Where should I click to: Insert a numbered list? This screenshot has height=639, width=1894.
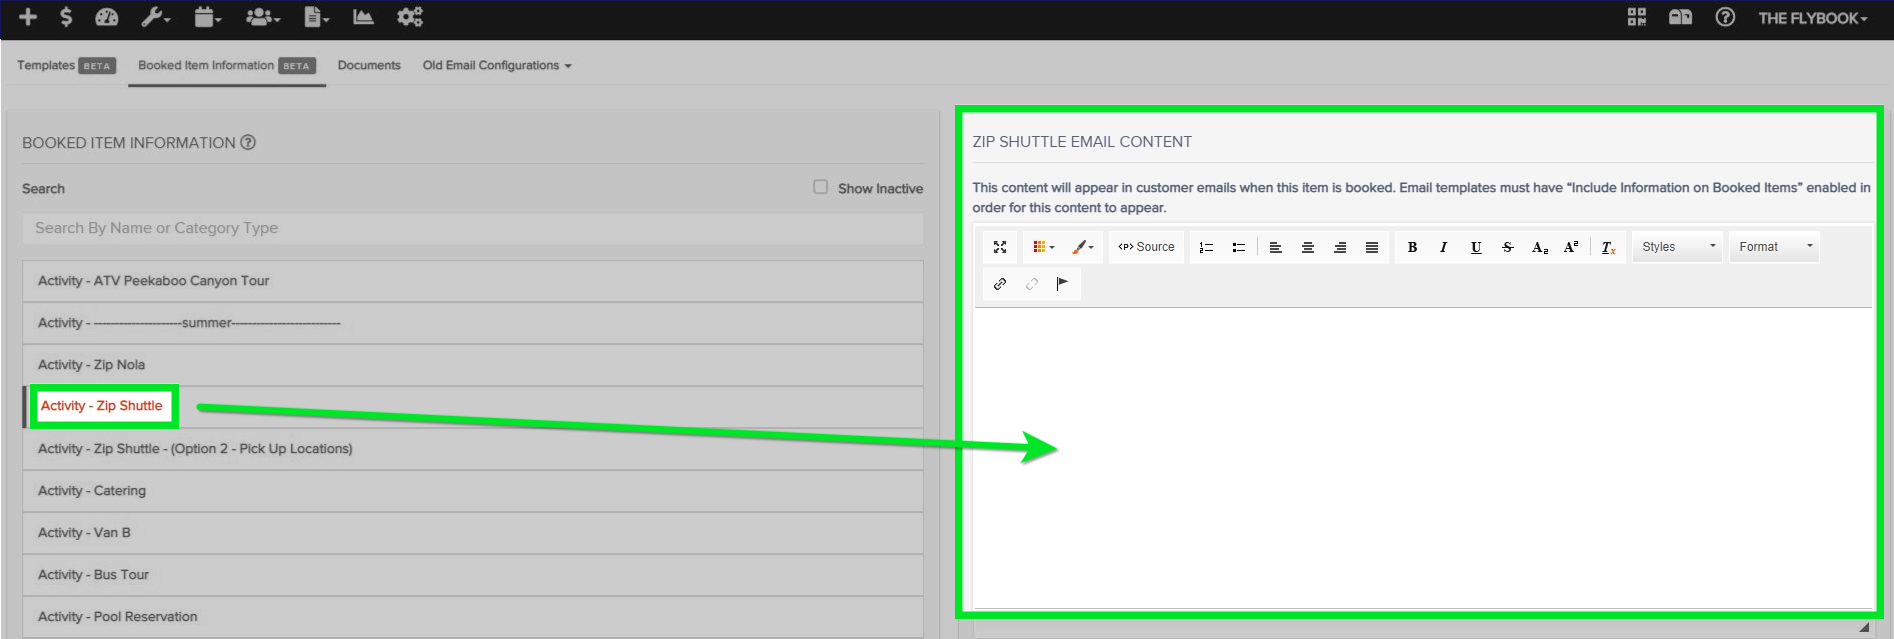[1206, 247]
